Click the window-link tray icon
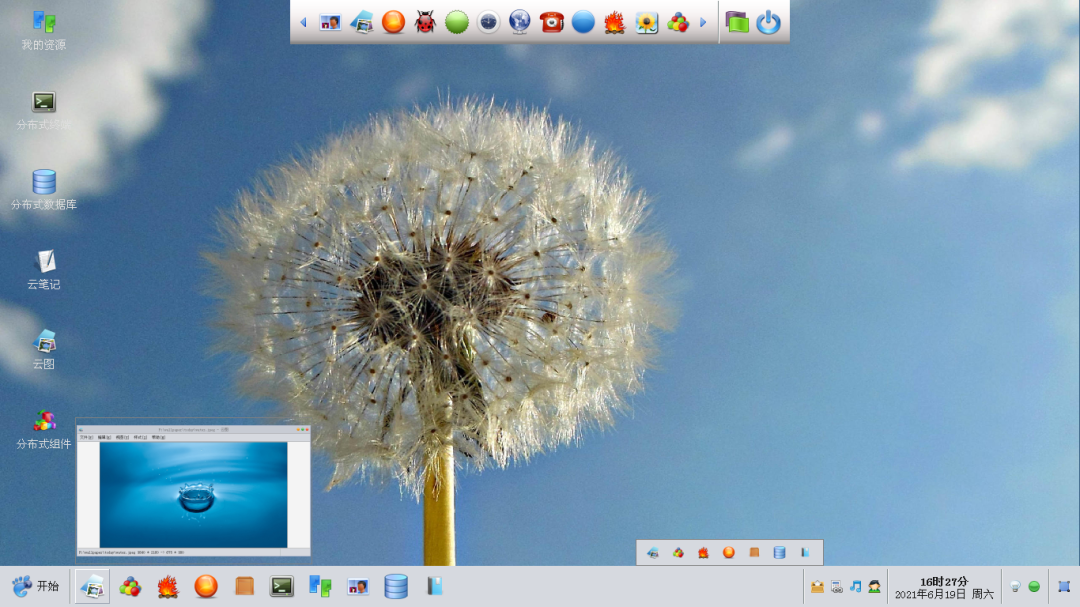 coord(836,586)
